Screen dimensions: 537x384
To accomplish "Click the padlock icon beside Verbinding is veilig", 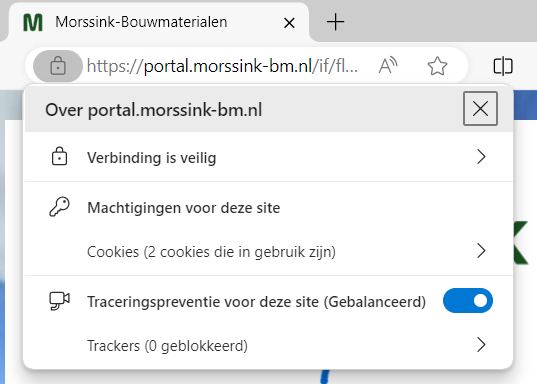I will click(59, 157).
